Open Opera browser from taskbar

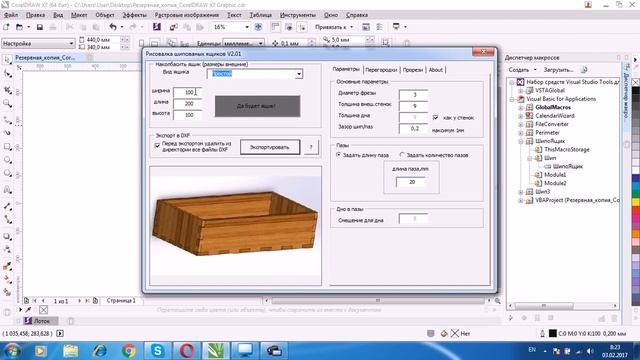click(187, 351)
